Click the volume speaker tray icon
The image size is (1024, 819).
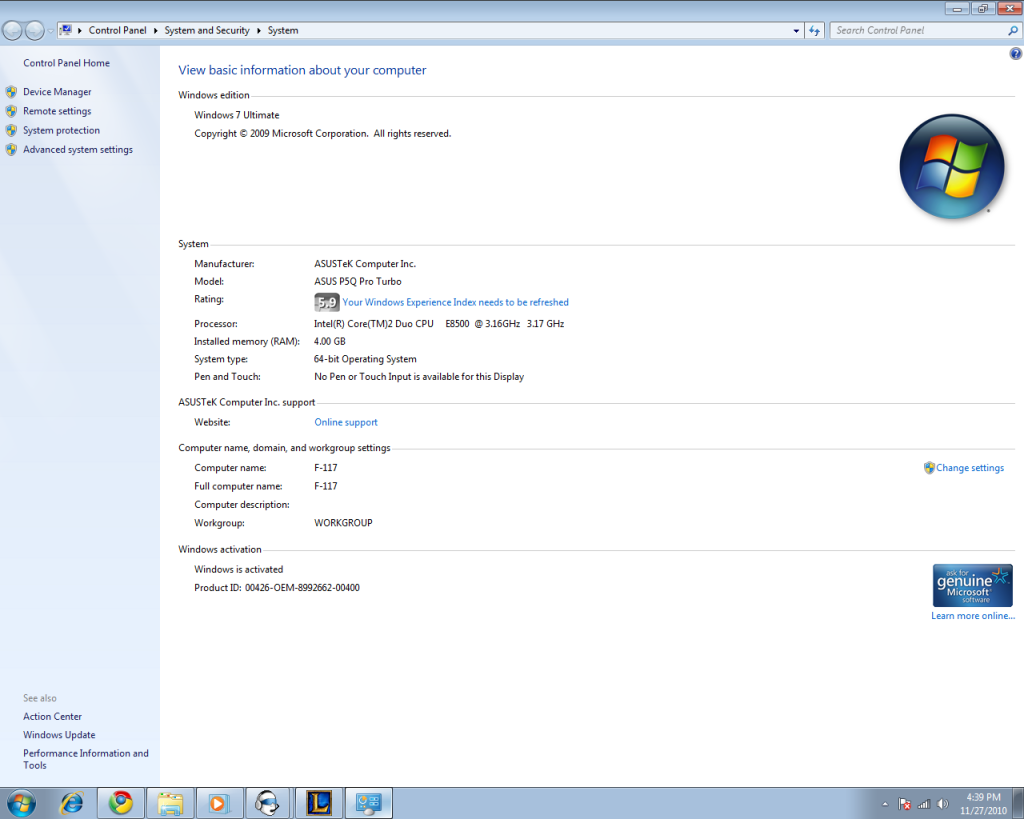coord(942,804)
